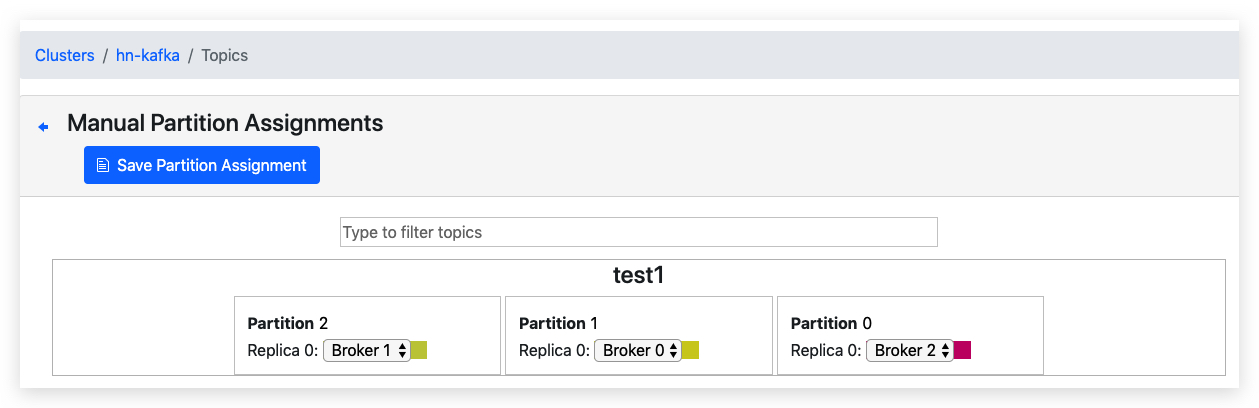This screenshot has height=408, width=1259.
Task: Navigate to the hn-kafka cluster link
Action: [148, 55]
